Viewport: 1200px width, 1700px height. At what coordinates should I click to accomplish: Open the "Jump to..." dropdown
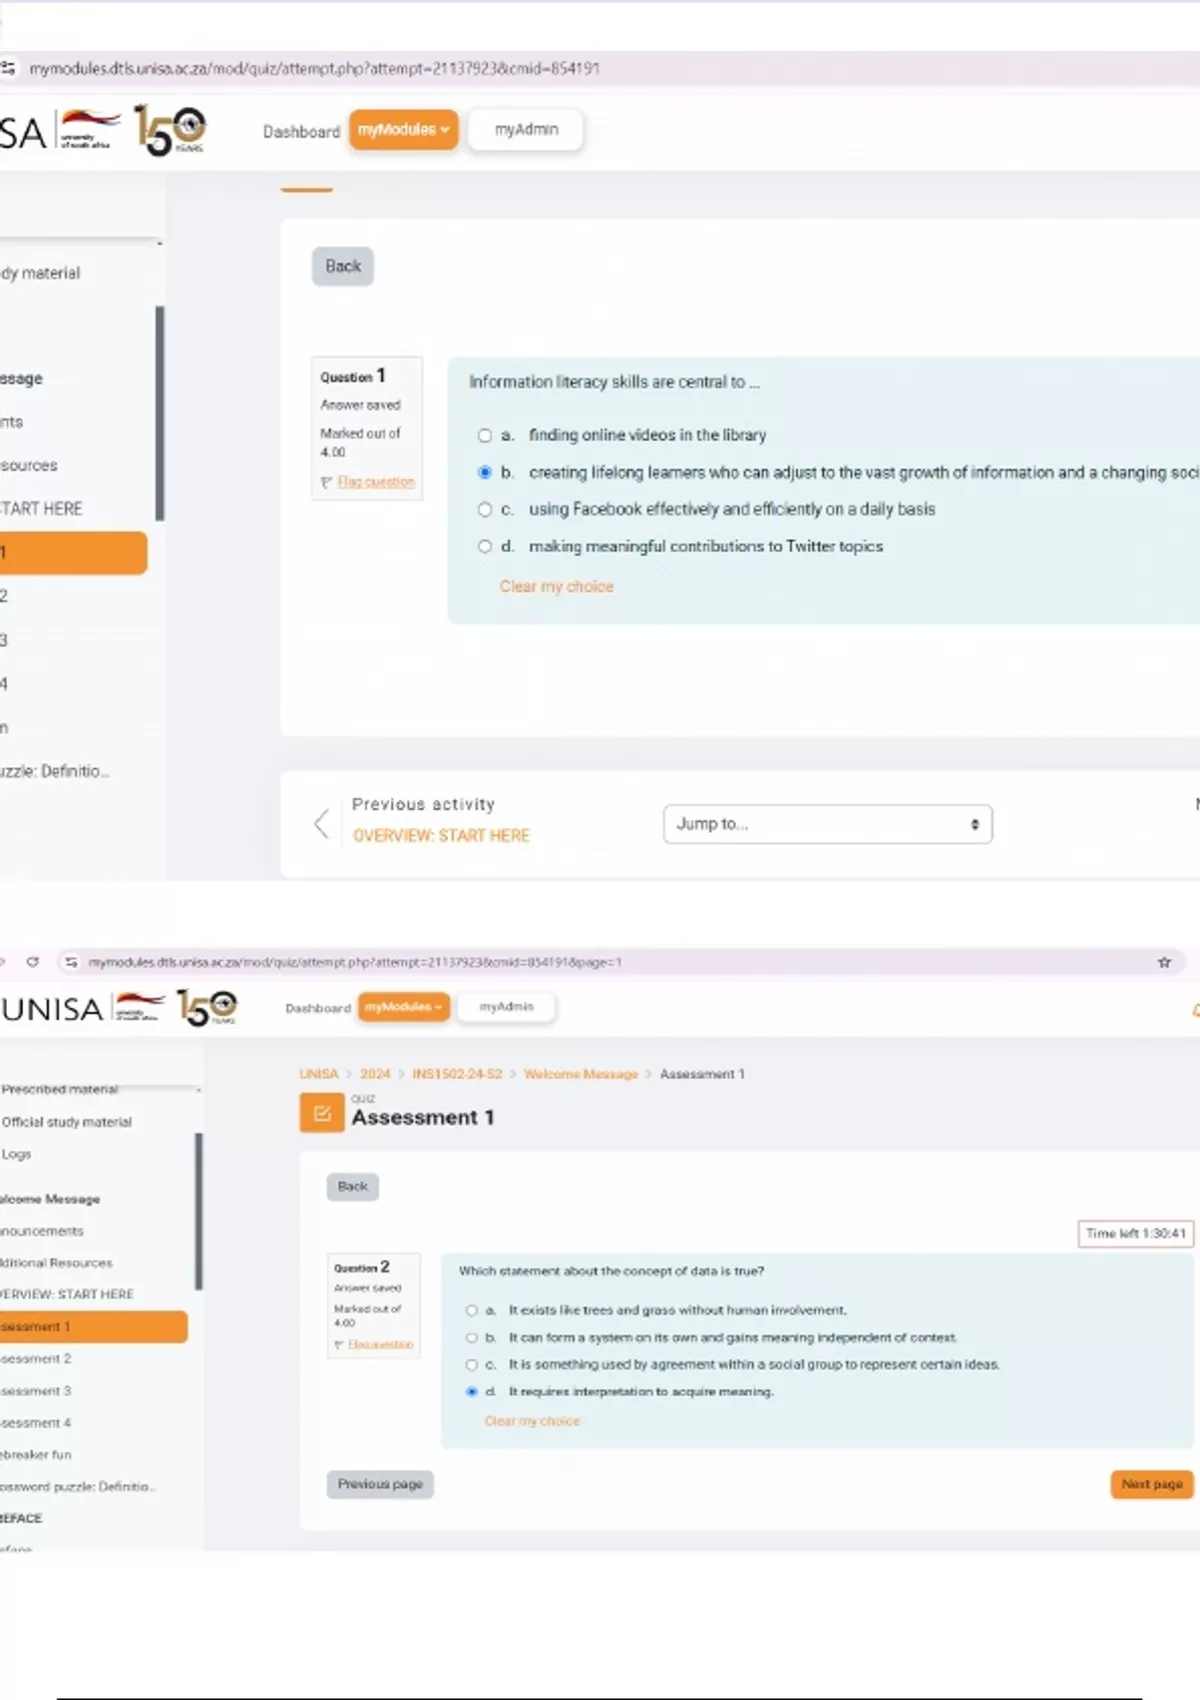[827, 824]
